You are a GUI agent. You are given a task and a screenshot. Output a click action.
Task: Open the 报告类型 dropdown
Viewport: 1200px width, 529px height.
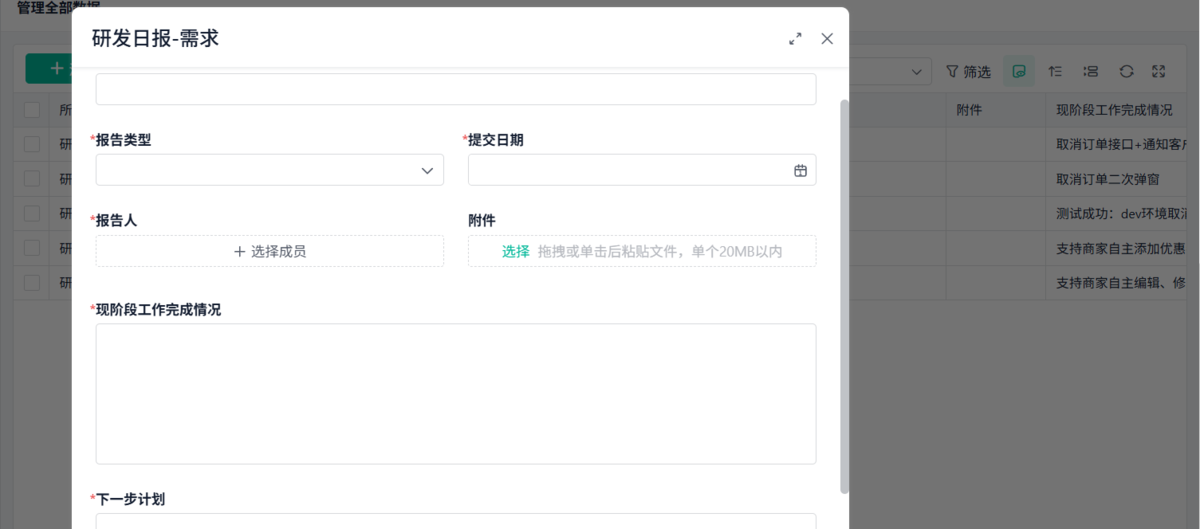click(x=270, y=170)
